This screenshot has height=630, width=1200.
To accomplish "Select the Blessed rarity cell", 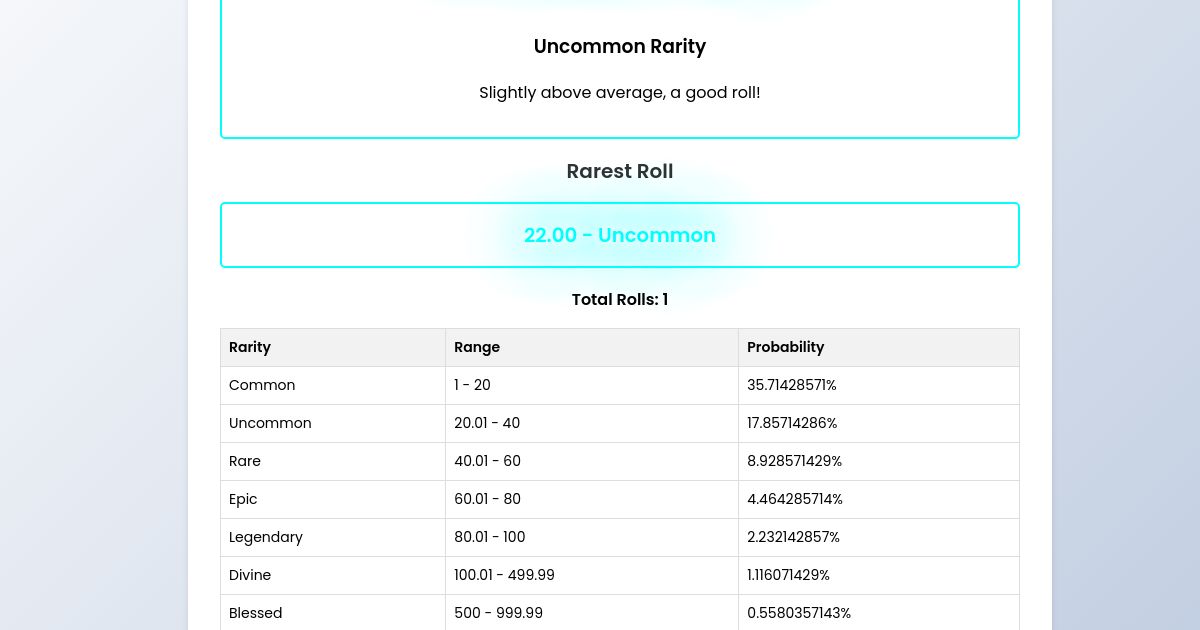I will [256, 613].
